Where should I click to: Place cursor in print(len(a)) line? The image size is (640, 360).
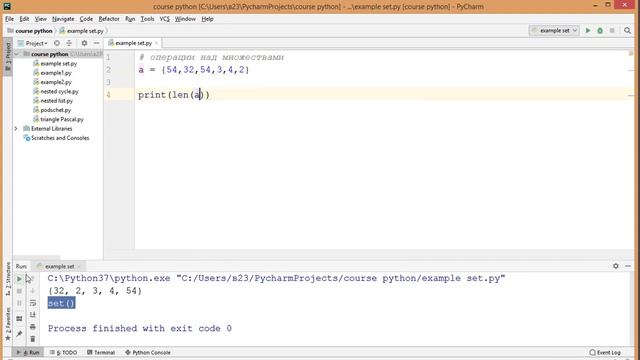coord(173,95)
